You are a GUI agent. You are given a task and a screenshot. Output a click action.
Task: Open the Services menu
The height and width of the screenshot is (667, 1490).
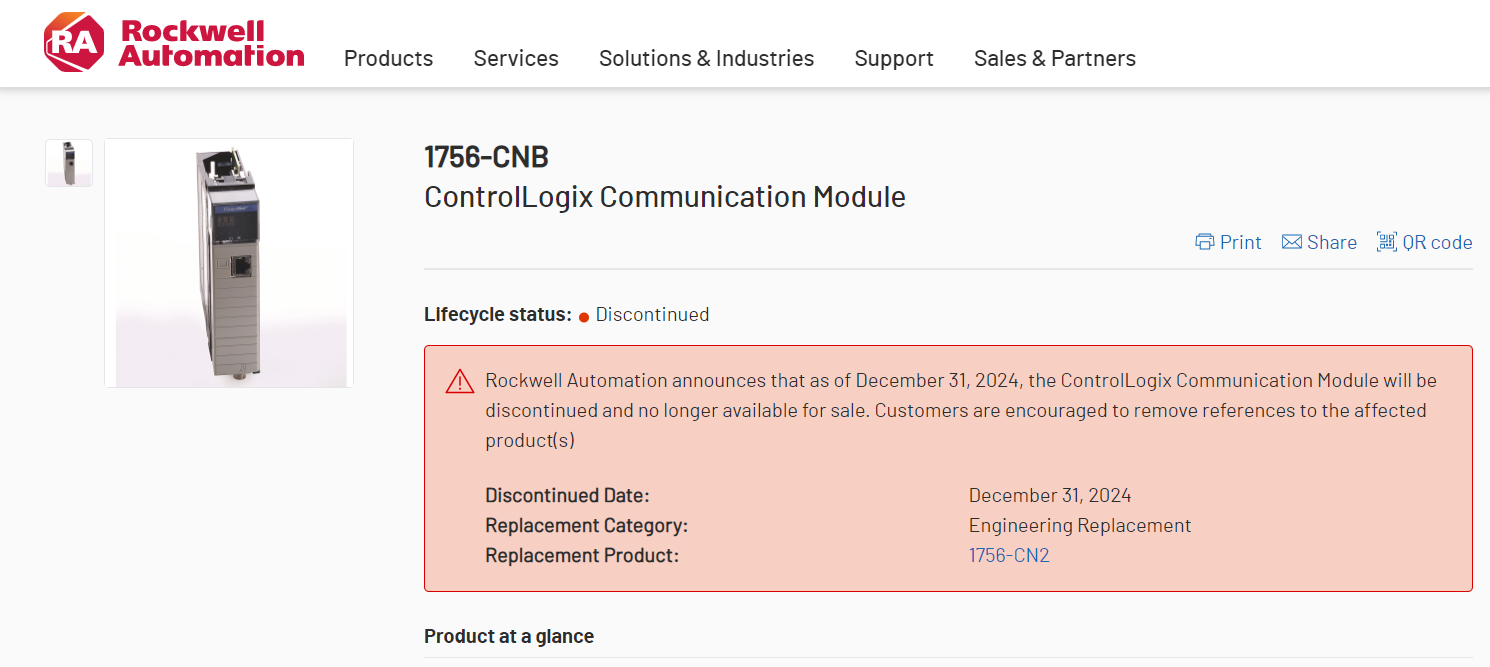(516, 58)
